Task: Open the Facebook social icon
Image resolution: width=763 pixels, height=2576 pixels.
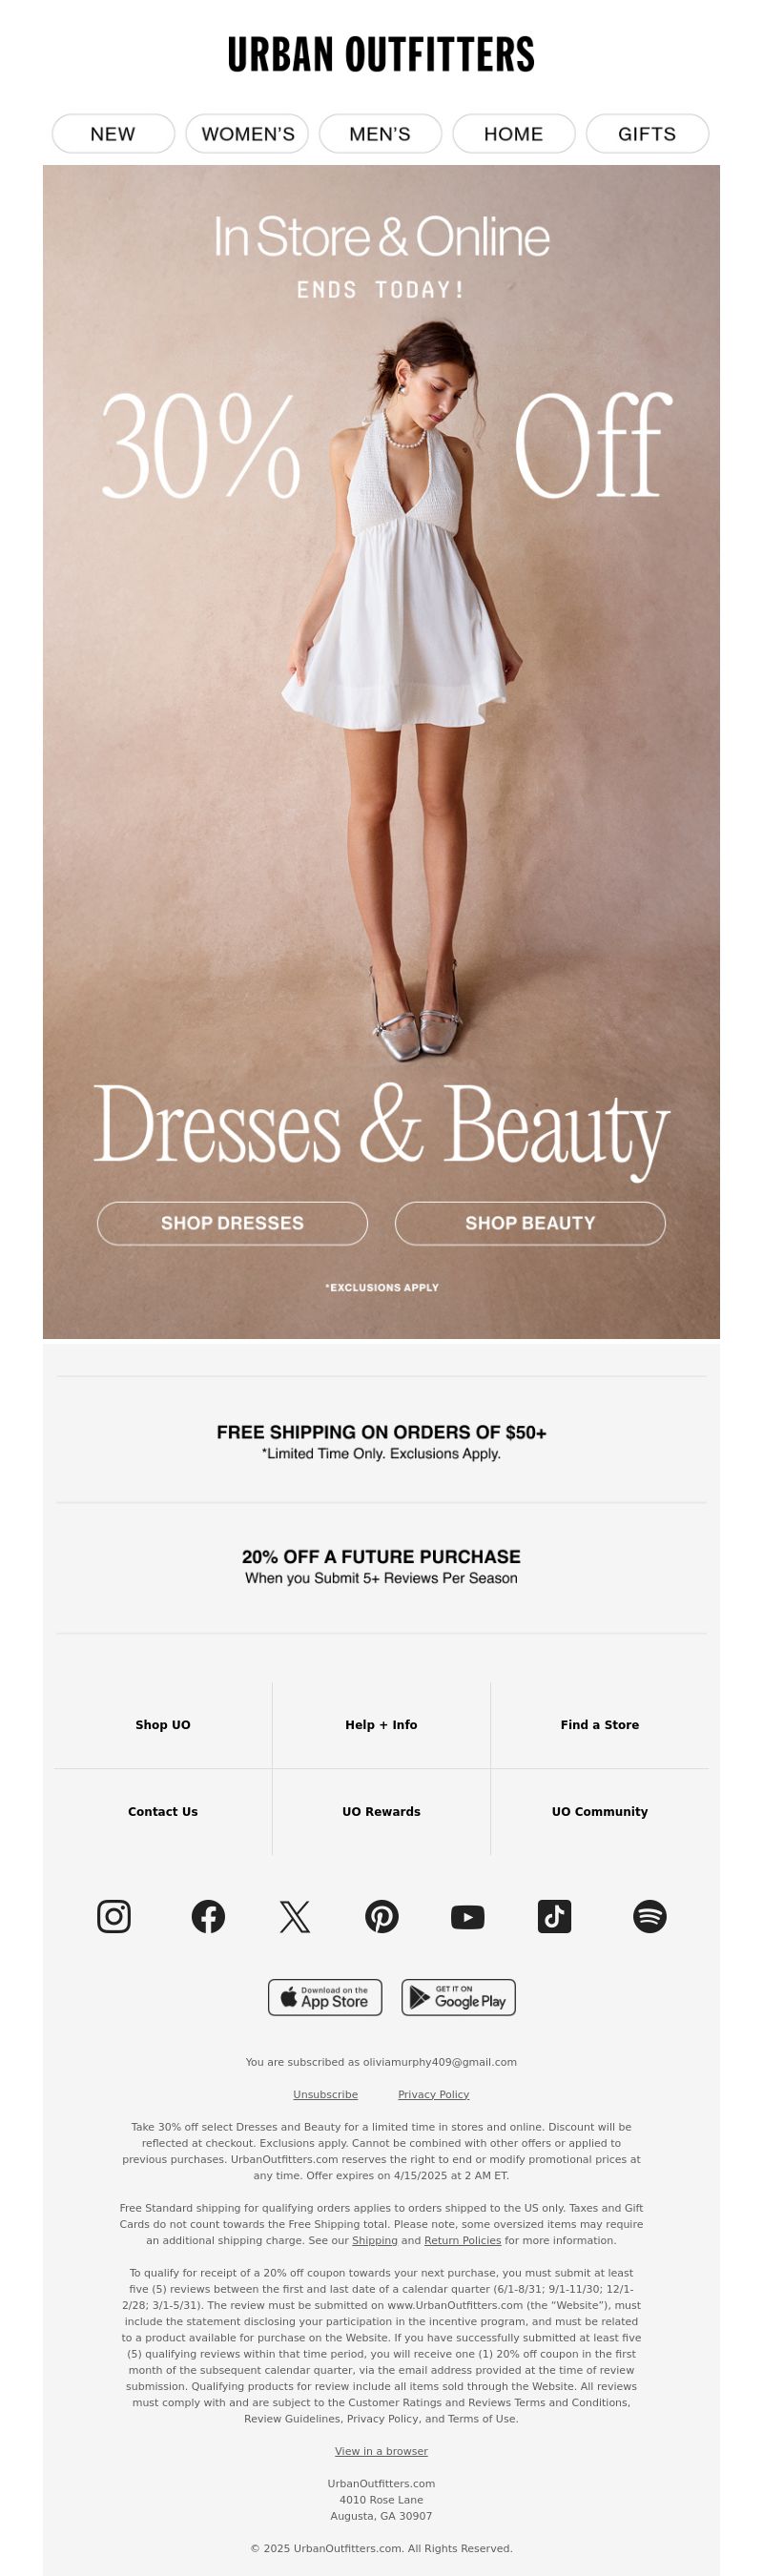Action: click(x=208, y=1916)
